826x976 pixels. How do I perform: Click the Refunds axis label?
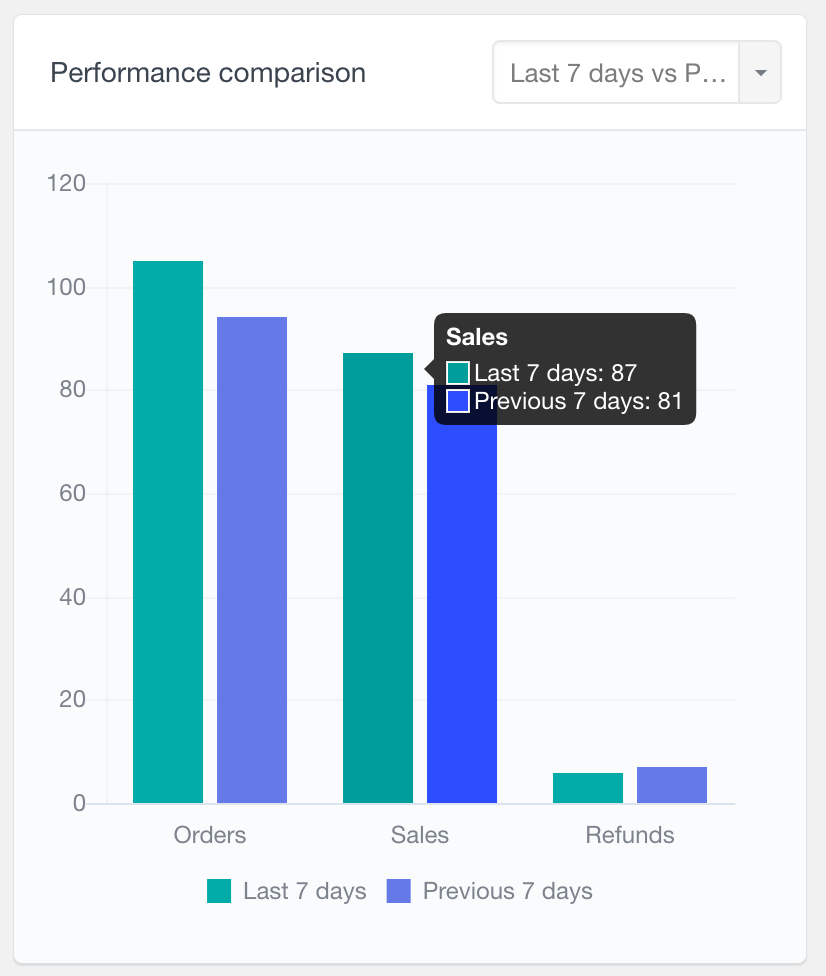[x=630, y=835]
